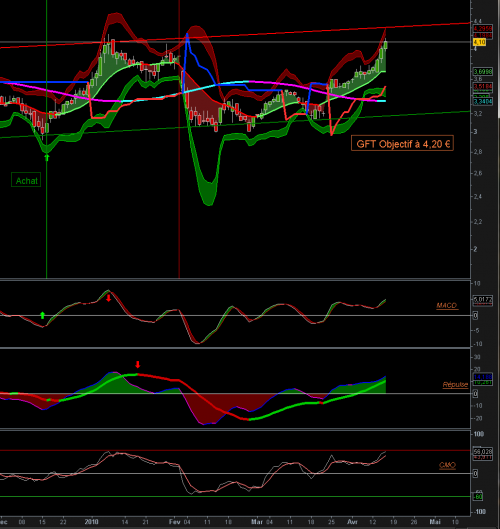Open the MACD indicator label
Image resolution: width=500 pixels, height=529 pixels.
[447, 306]
